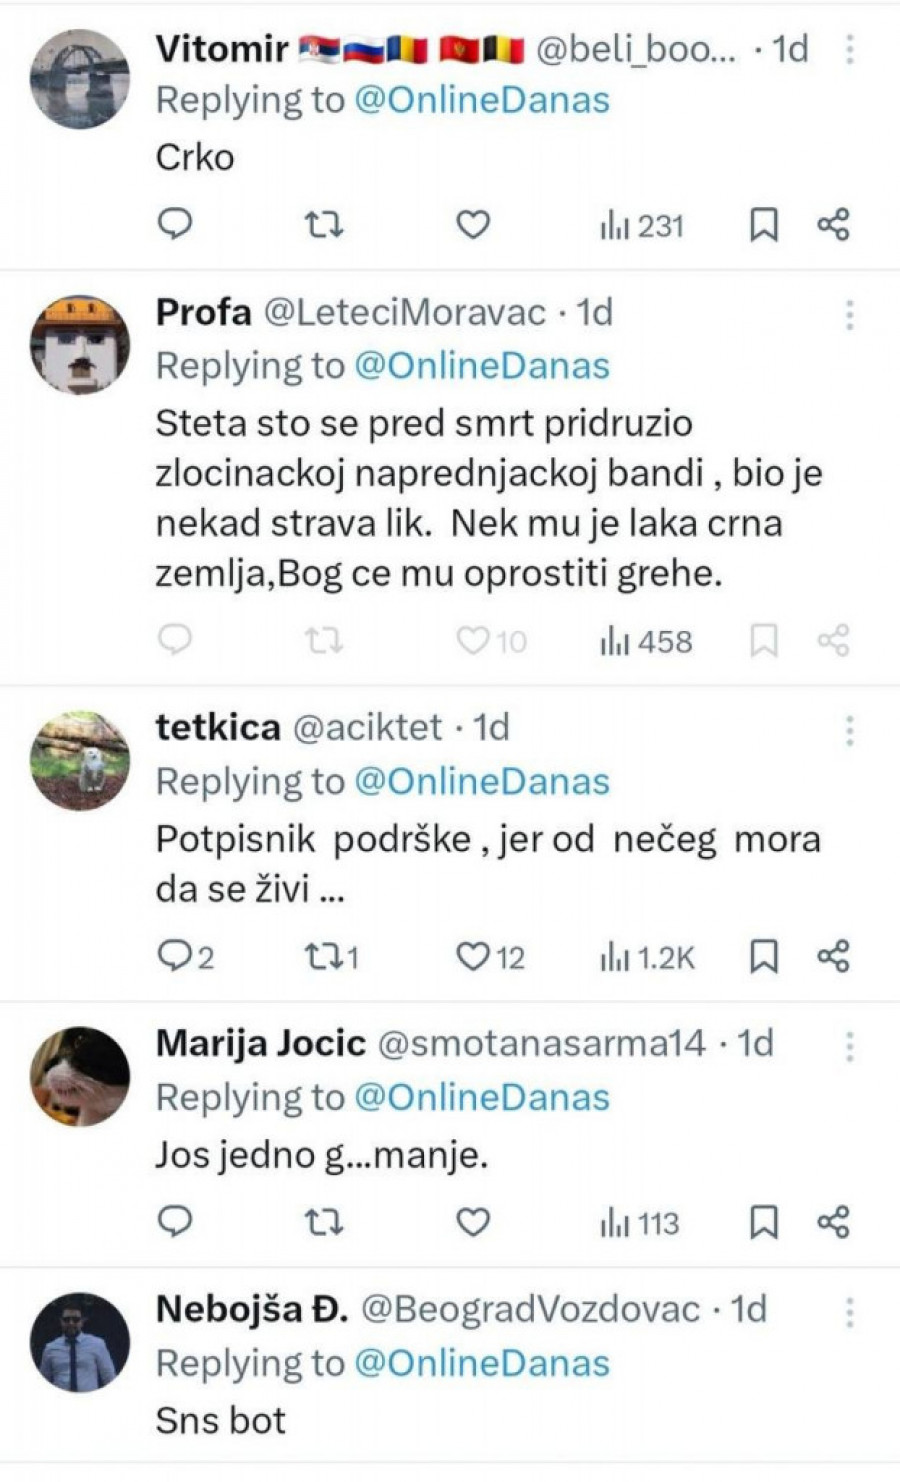
Task: Like Profa's reply with 10 likes
Action: pos(473,640)
